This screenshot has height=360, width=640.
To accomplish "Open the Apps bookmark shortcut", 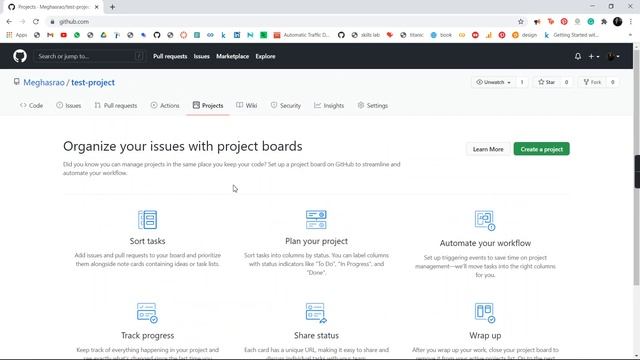I will (17, 35).
